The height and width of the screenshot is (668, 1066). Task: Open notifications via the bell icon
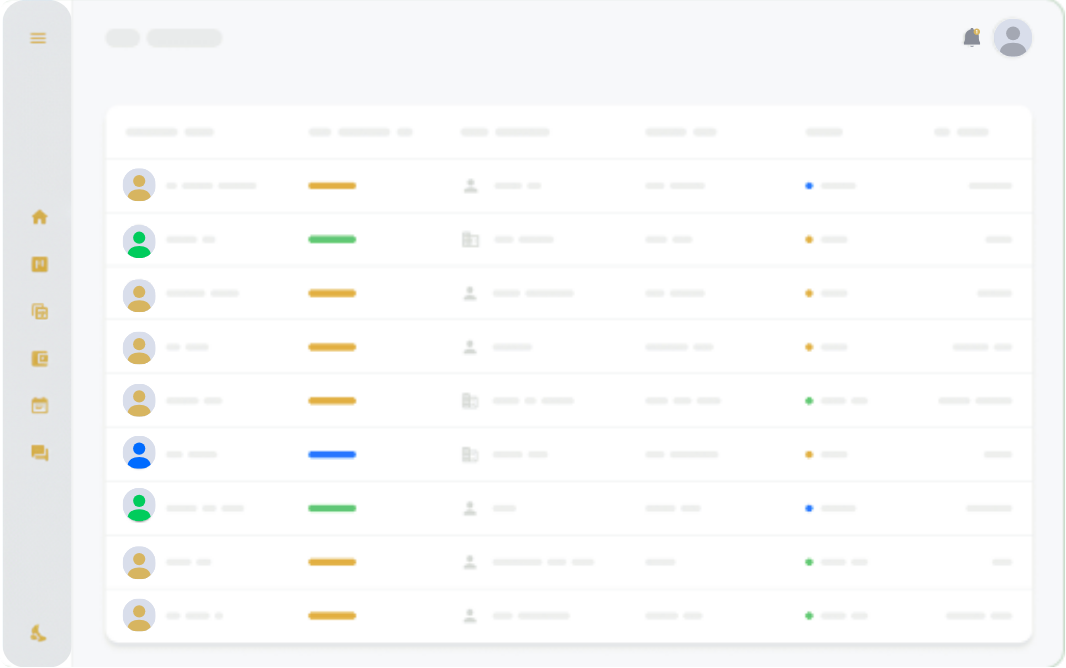[x=972, y=37]
